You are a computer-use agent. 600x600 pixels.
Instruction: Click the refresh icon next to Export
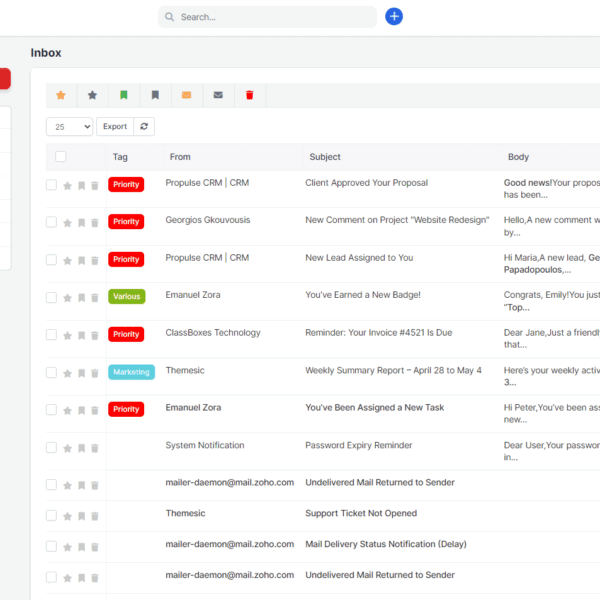pyautogui.click(x=144, y=126)
